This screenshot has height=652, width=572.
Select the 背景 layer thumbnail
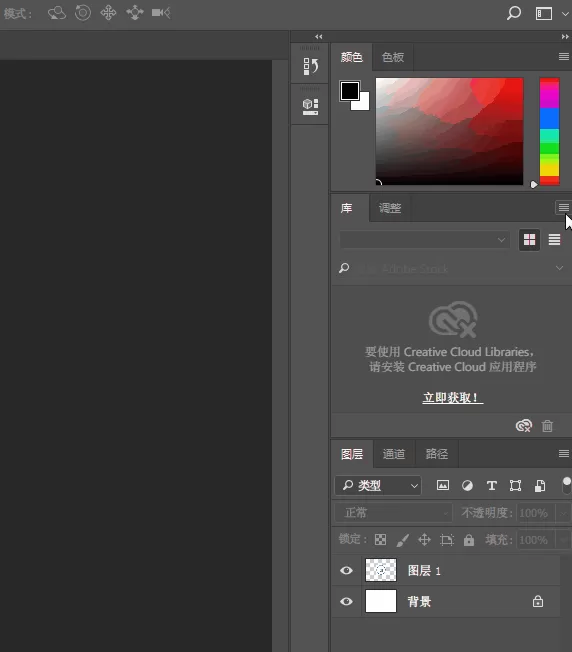(381, 601)
